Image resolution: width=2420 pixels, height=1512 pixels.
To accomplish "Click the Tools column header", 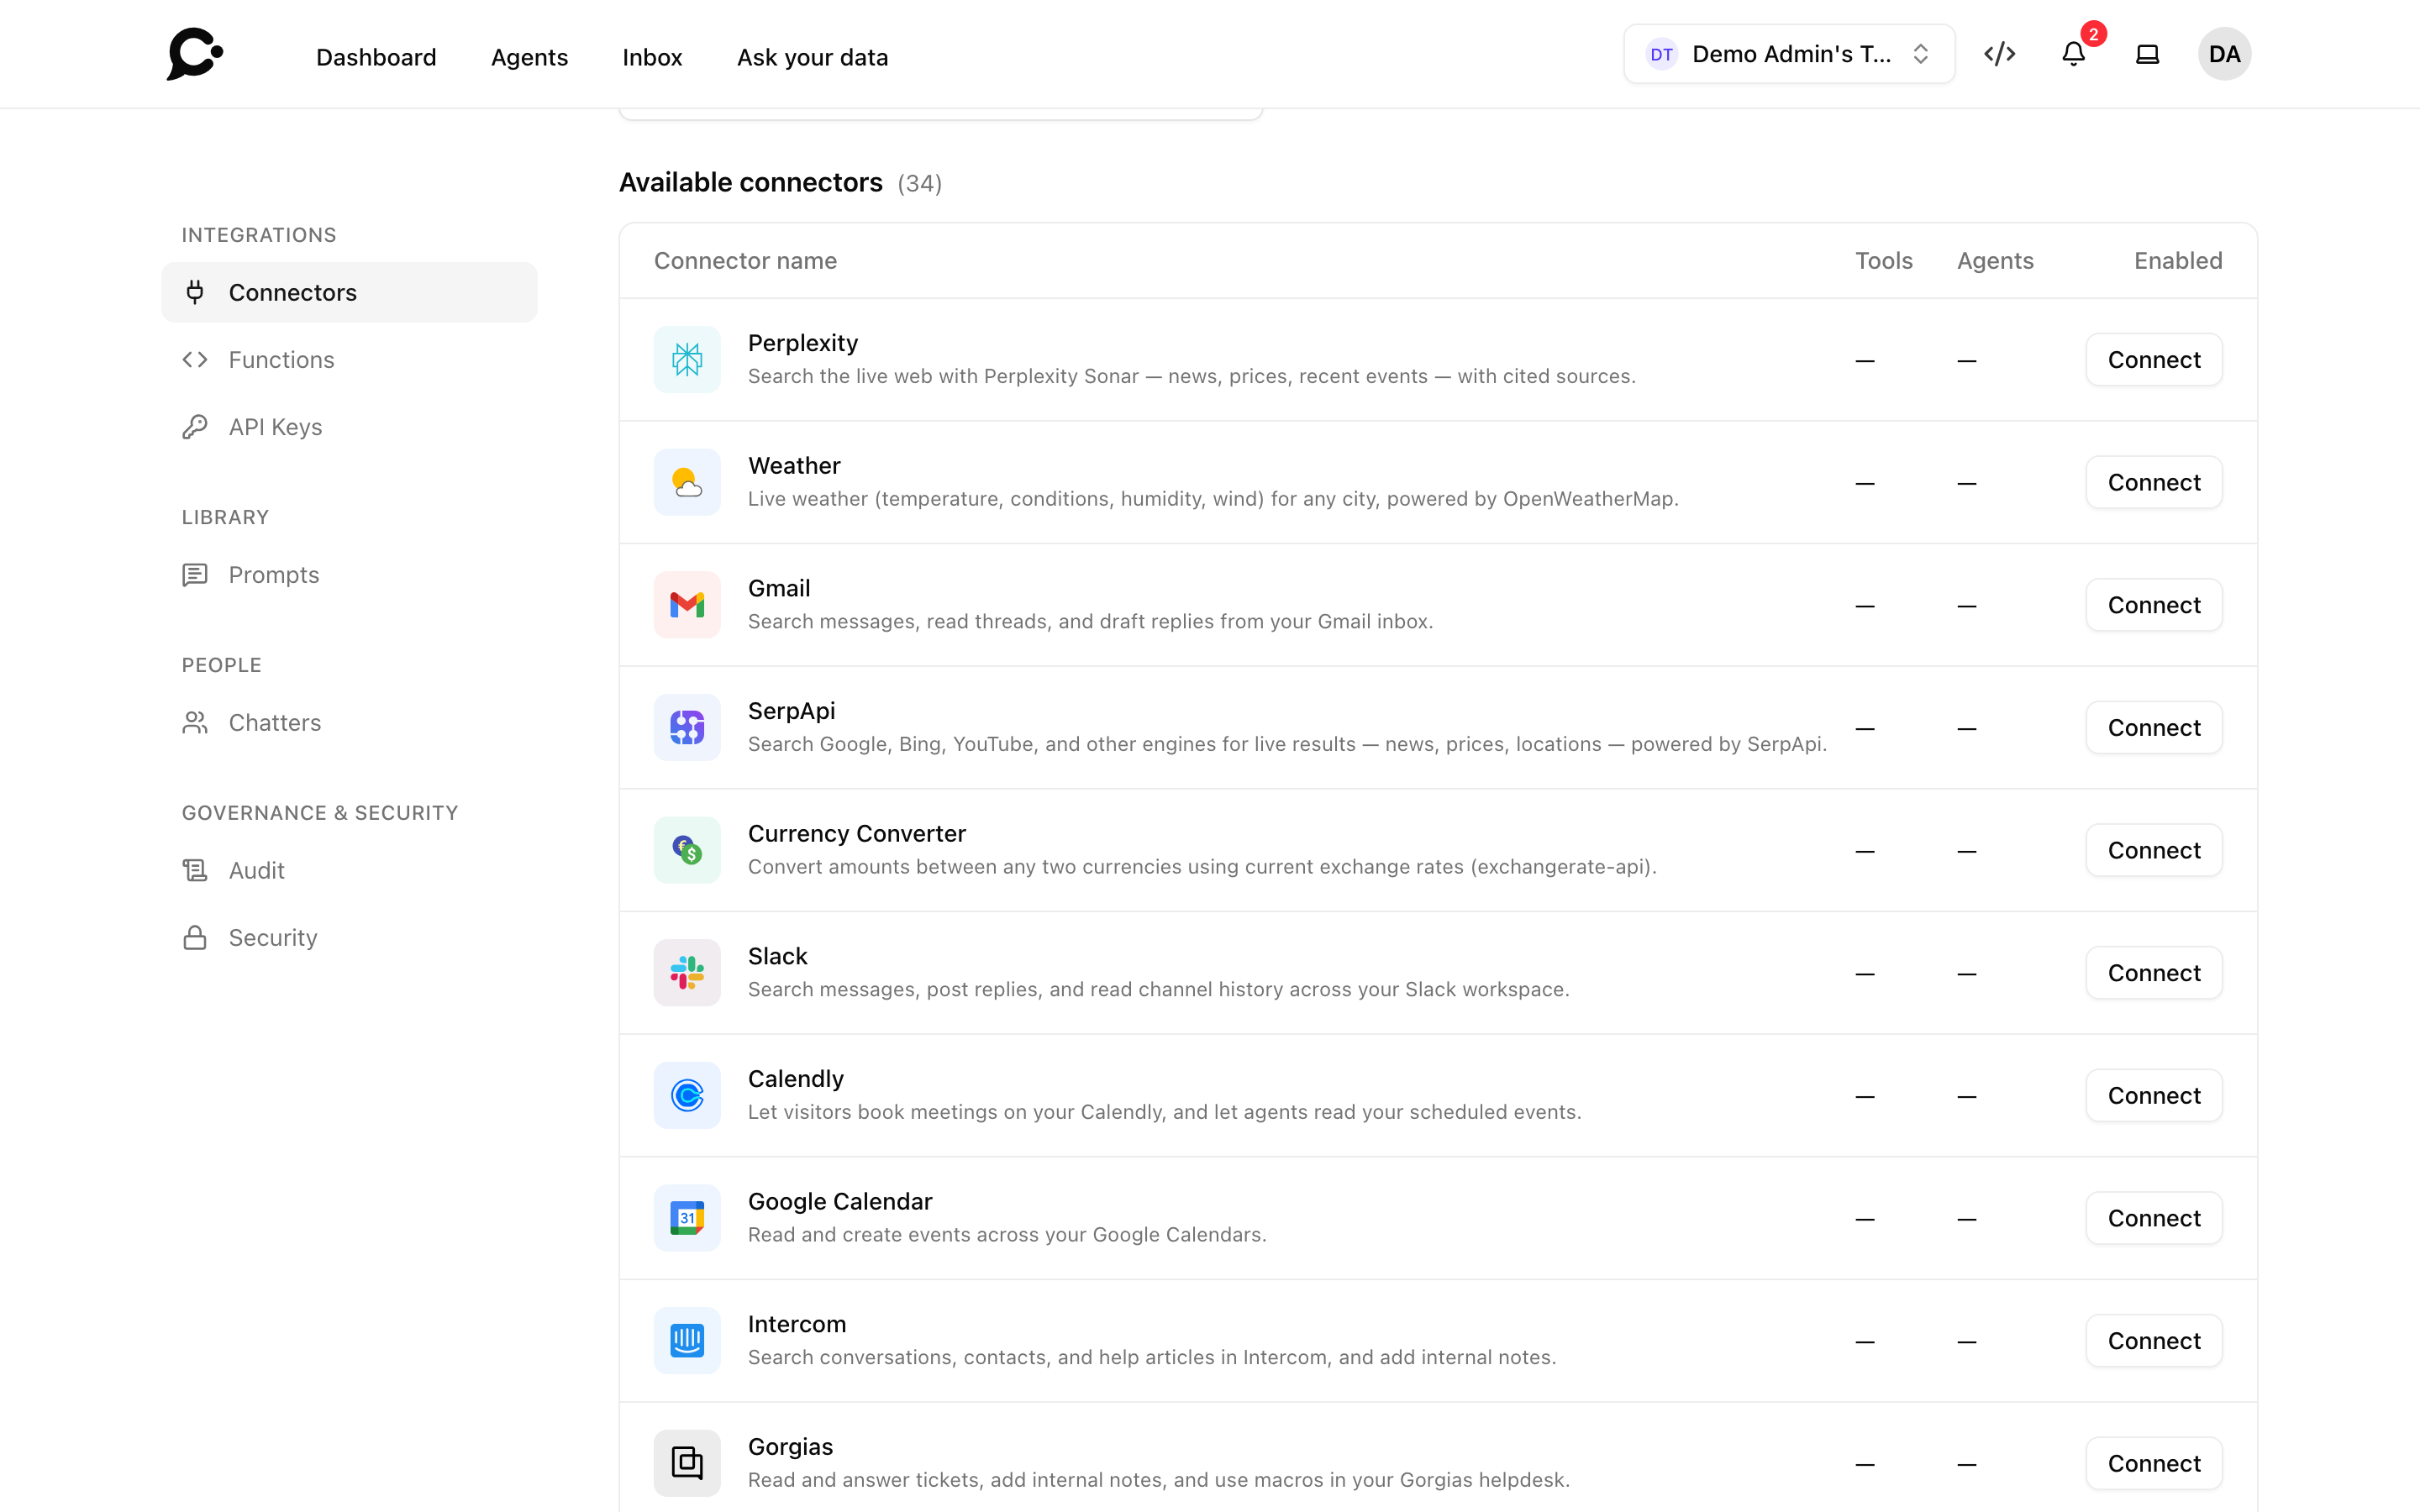I will [1884, 260].
